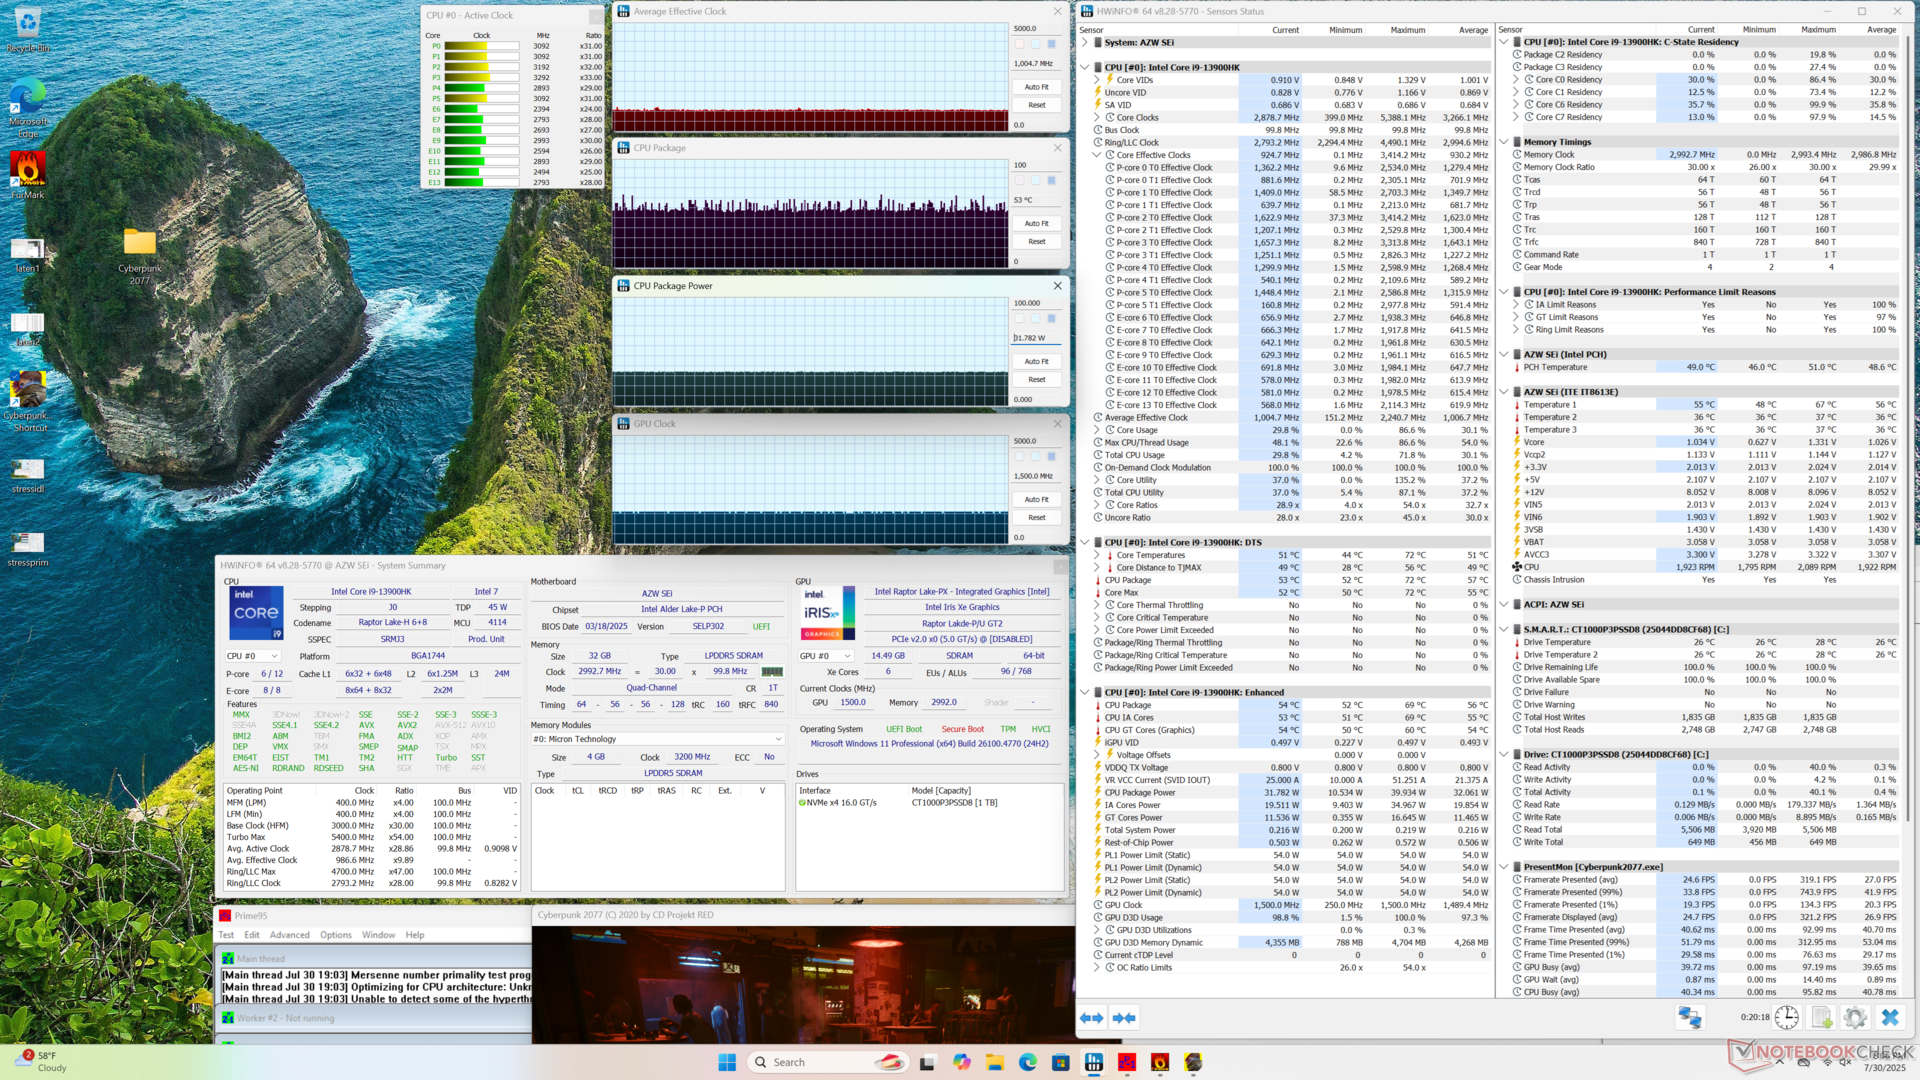This screenshot has width=1920, height=1080.
Task: Collapse the C-State Residency sensor group
Action: (x=1504, y=42)
